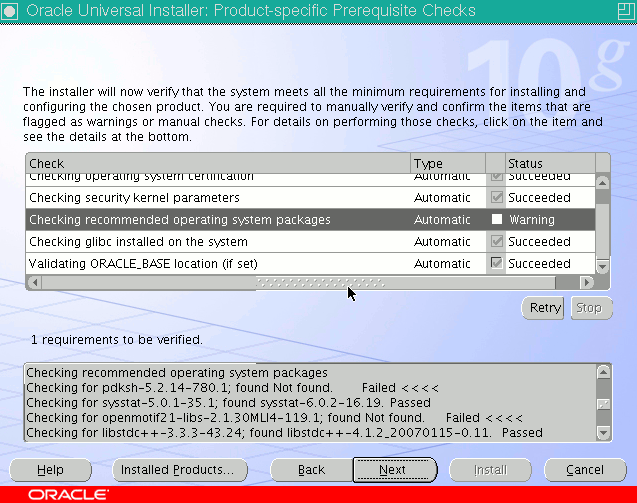Select the Status column header
This screenshot has width=637, height=503.
pyautogui.click(x=550, y=163)
